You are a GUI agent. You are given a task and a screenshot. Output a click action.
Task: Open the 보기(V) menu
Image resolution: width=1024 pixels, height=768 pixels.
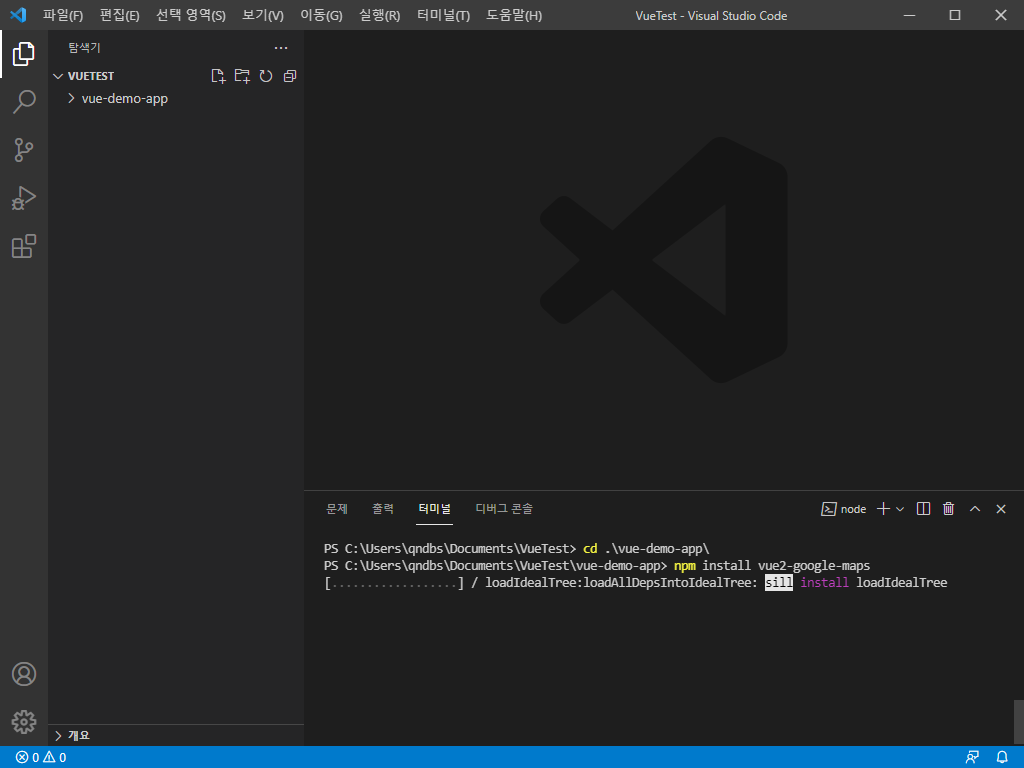click(263, 15)
